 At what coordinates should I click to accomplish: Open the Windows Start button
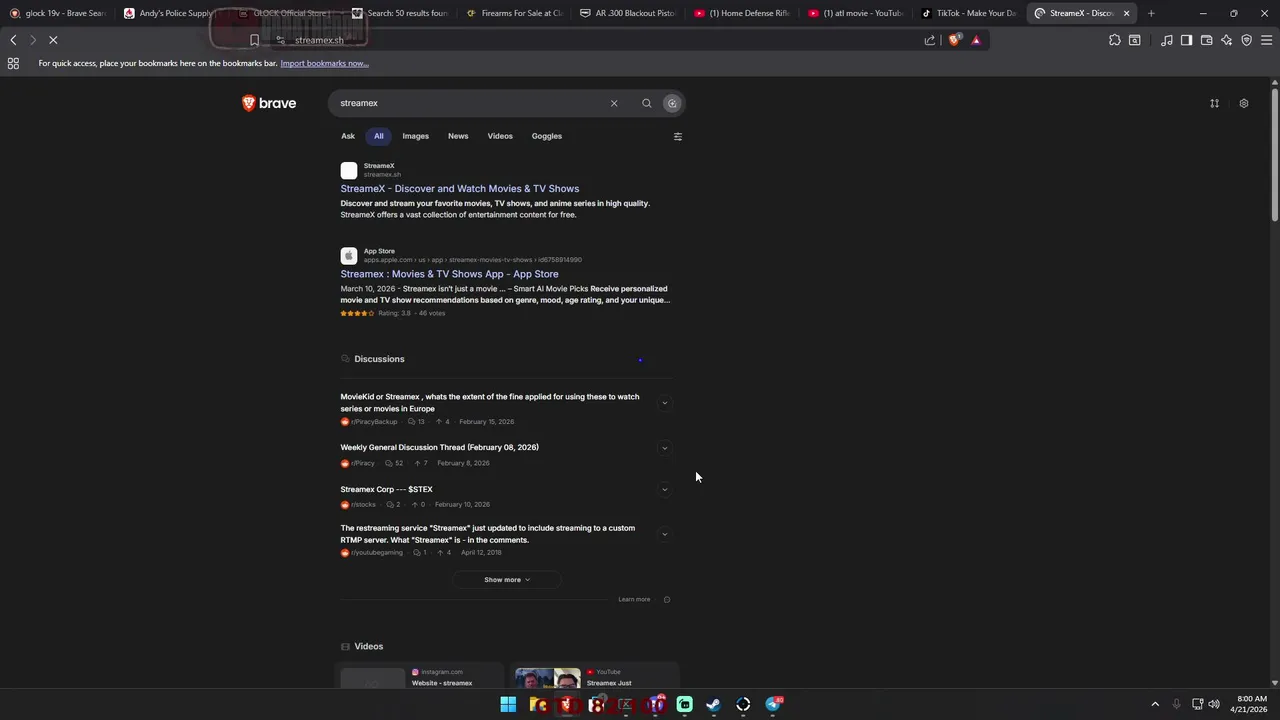(x=508, y=705)
